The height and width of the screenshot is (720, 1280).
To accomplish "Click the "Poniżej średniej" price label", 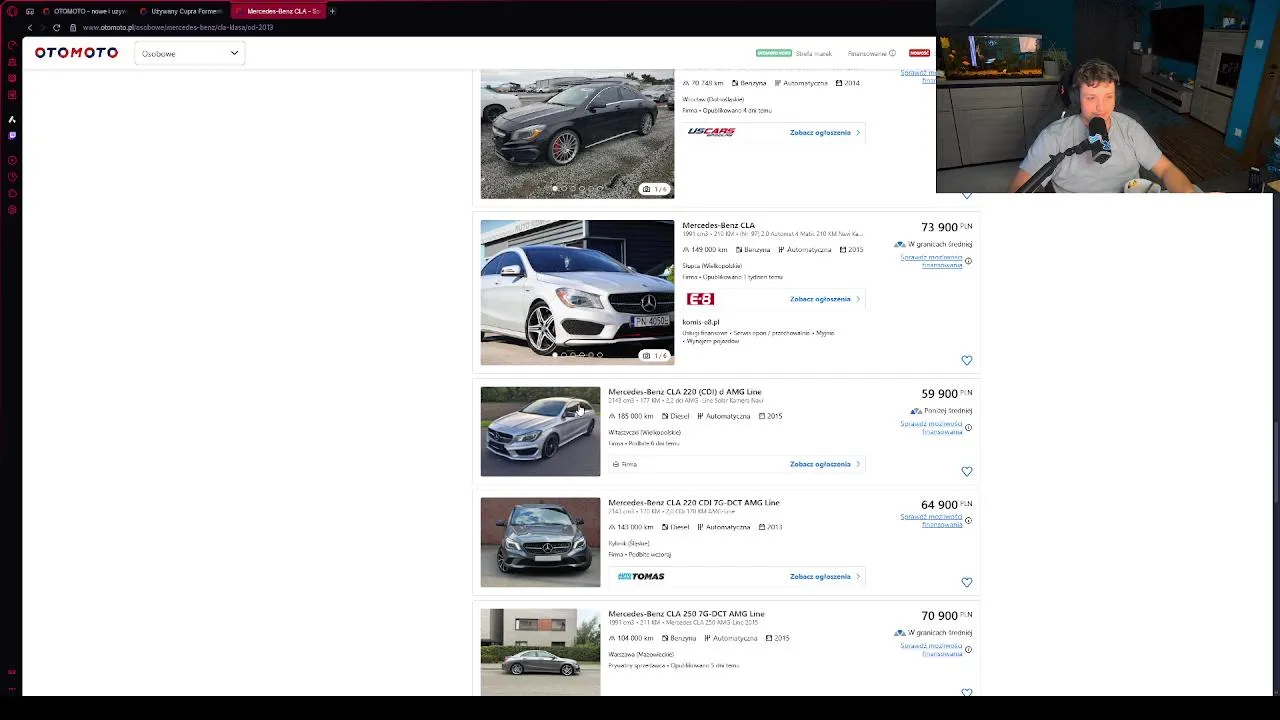I will 947,411.
